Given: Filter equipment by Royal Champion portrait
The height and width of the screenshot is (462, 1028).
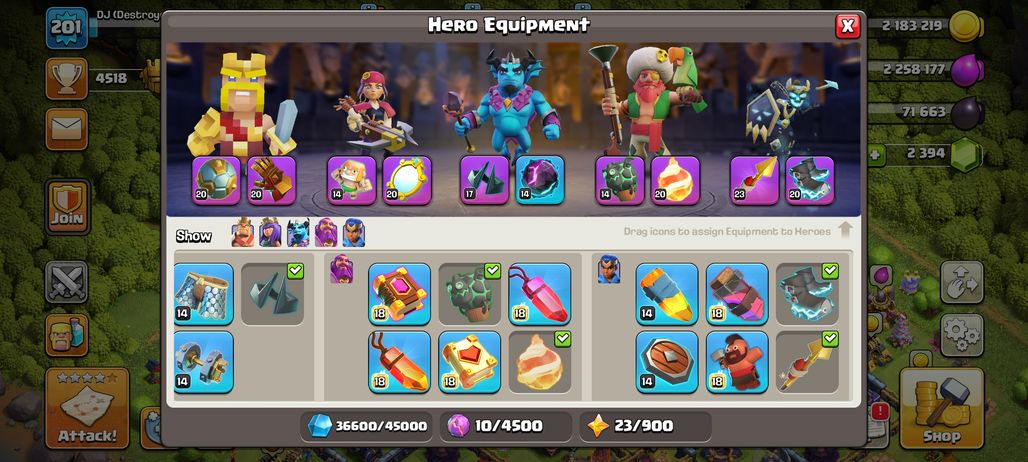Looking at the screenshot, I should click(x=353, y=233).
